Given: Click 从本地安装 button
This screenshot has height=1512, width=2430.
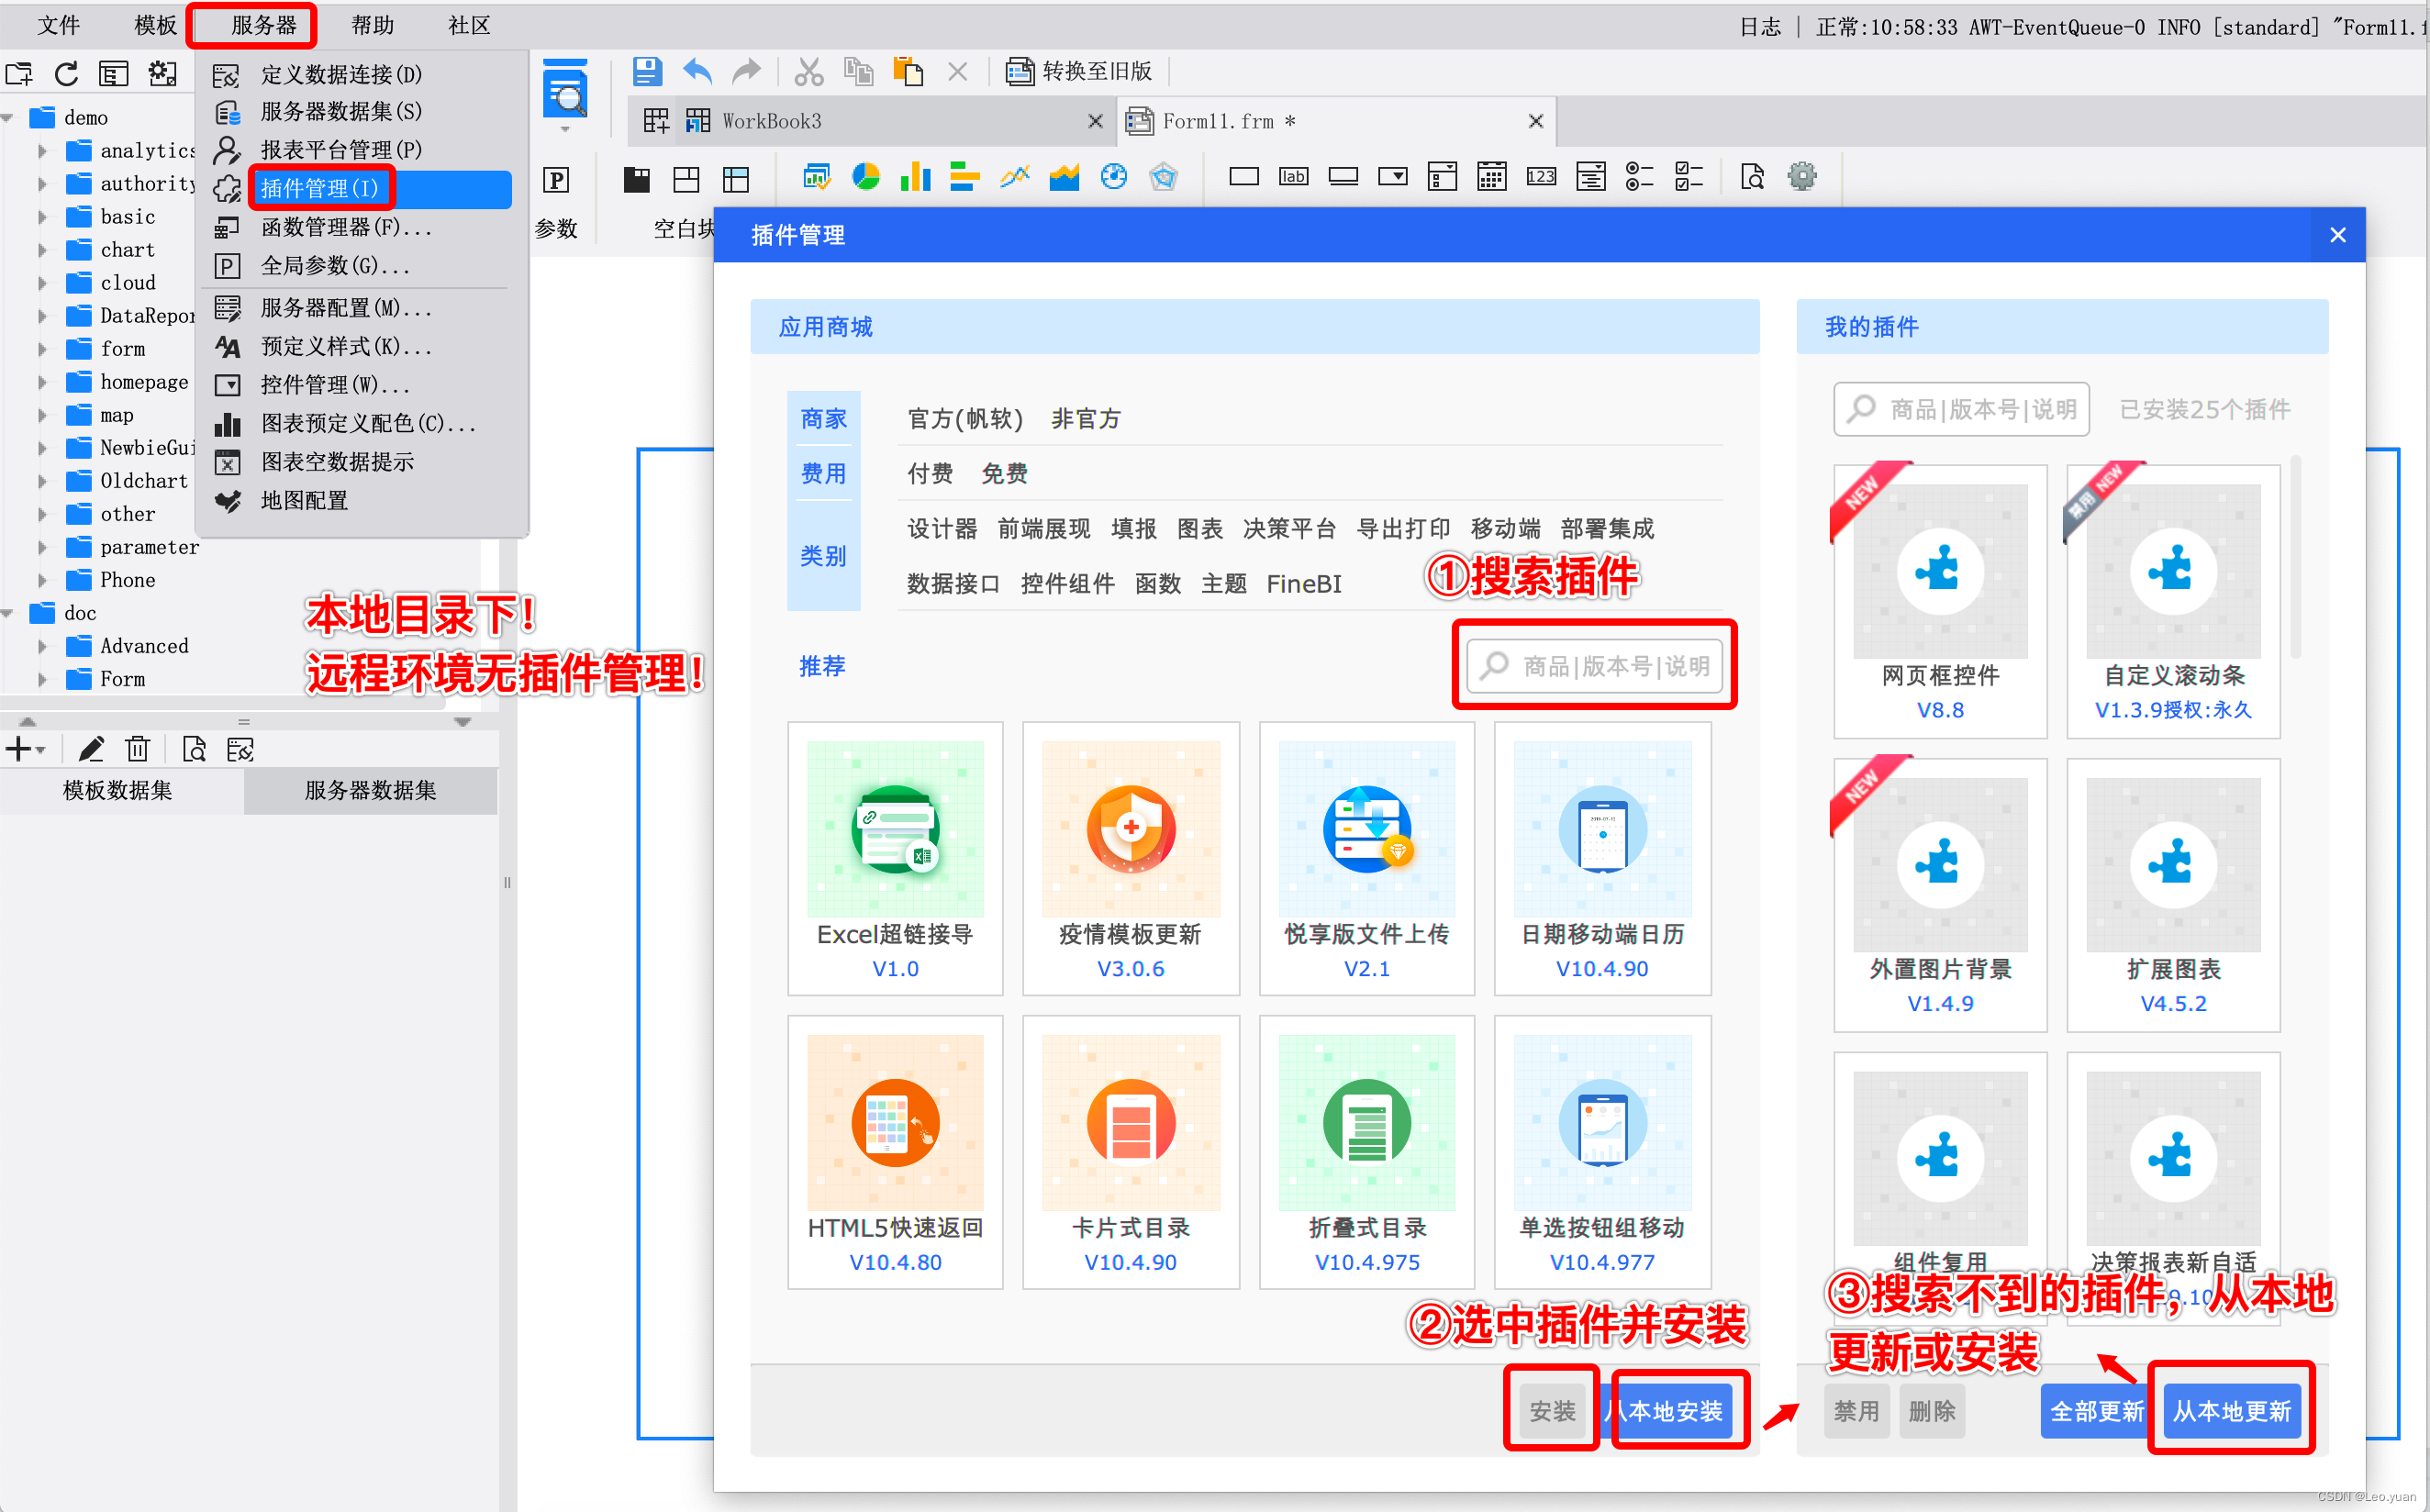Looking at the screenshot, I should click(1664, 1409).
